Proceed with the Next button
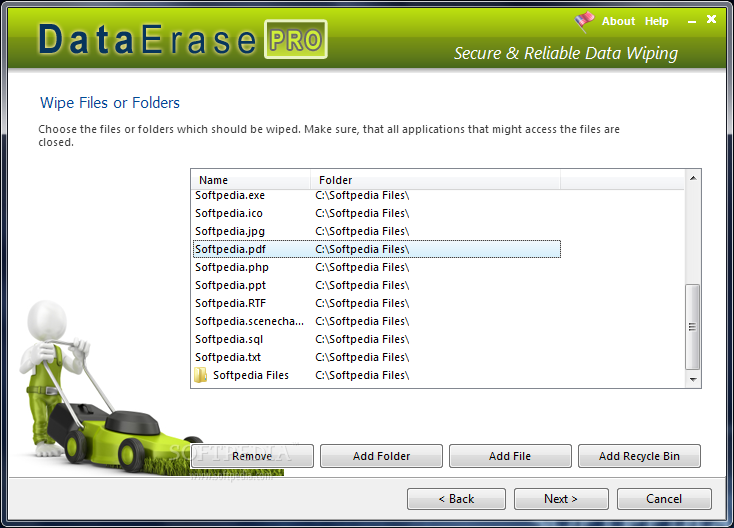The width and height of the screenshot is (734, 528). 561,499
